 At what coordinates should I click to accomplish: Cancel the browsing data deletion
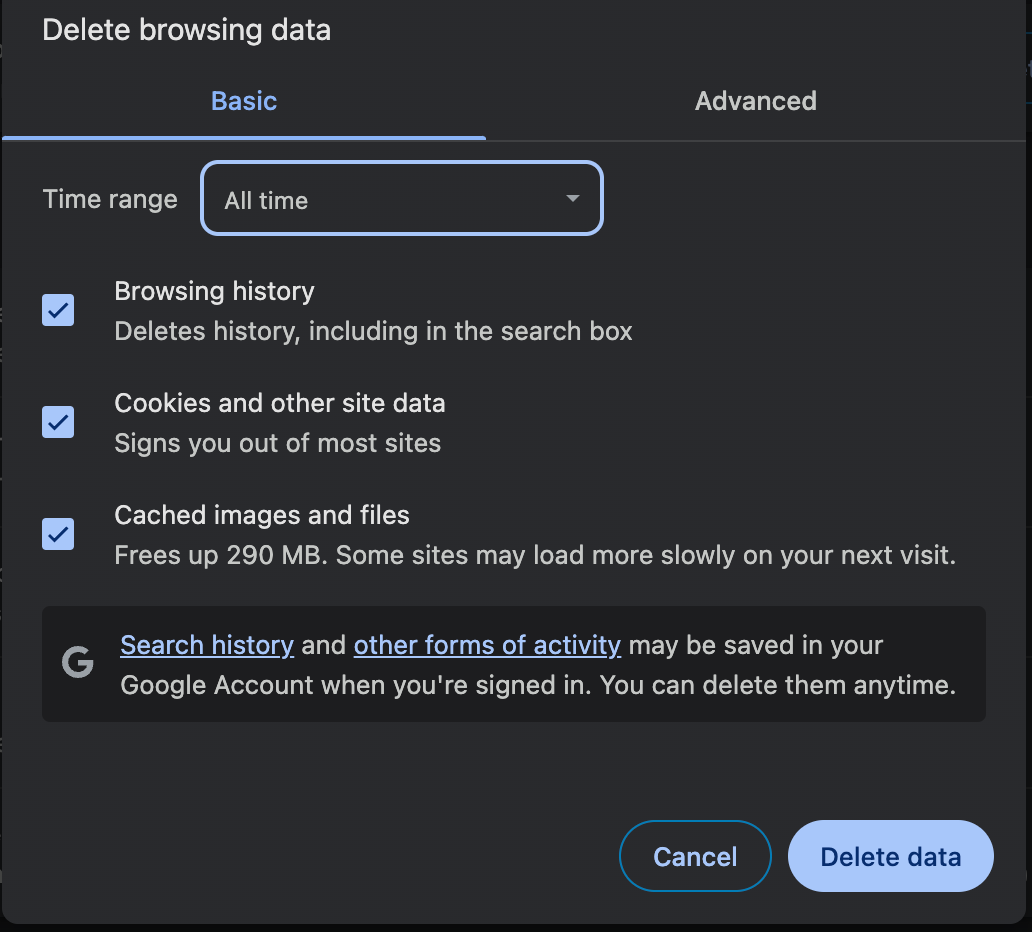pyautogui.click(x=695, y=856)
